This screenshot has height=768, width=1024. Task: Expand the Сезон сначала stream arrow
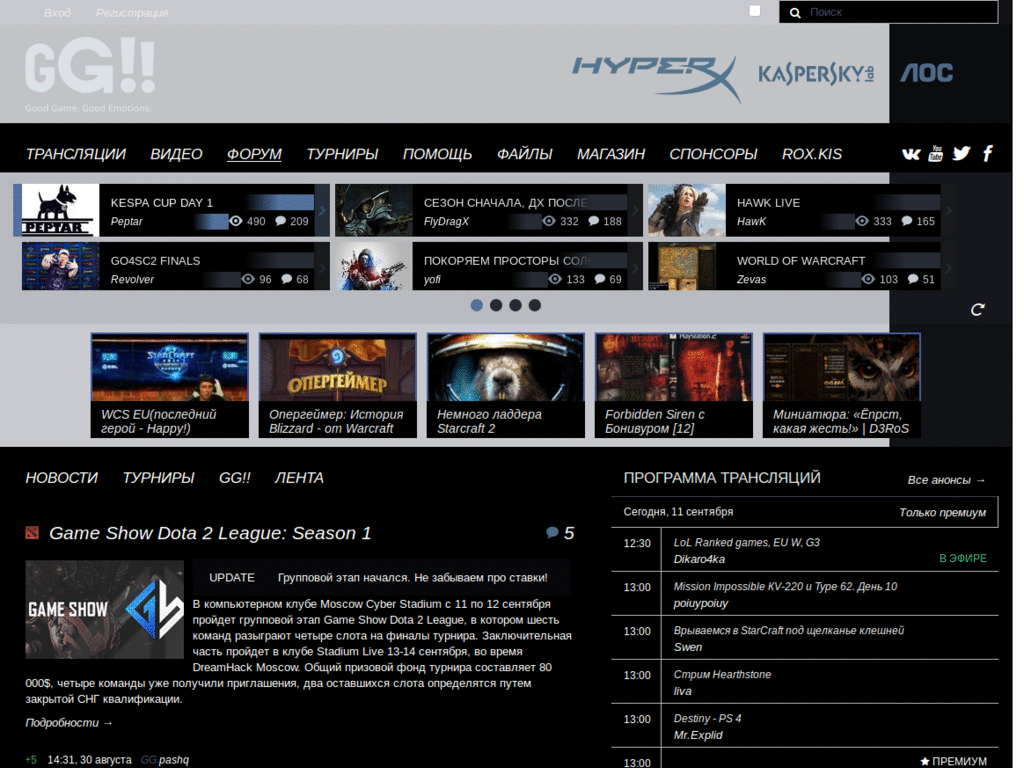click(635, 210)
